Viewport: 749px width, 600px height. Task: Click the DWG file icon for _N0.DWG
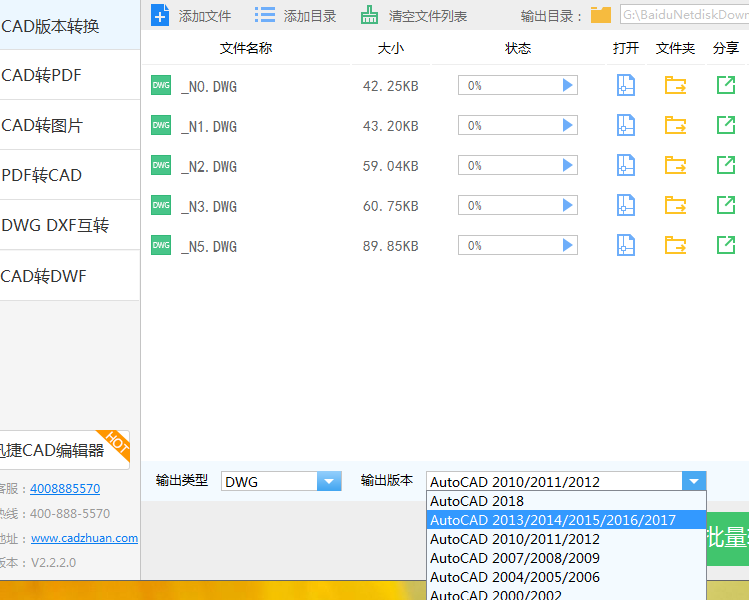pyautogui.click(x=161, y=86)
